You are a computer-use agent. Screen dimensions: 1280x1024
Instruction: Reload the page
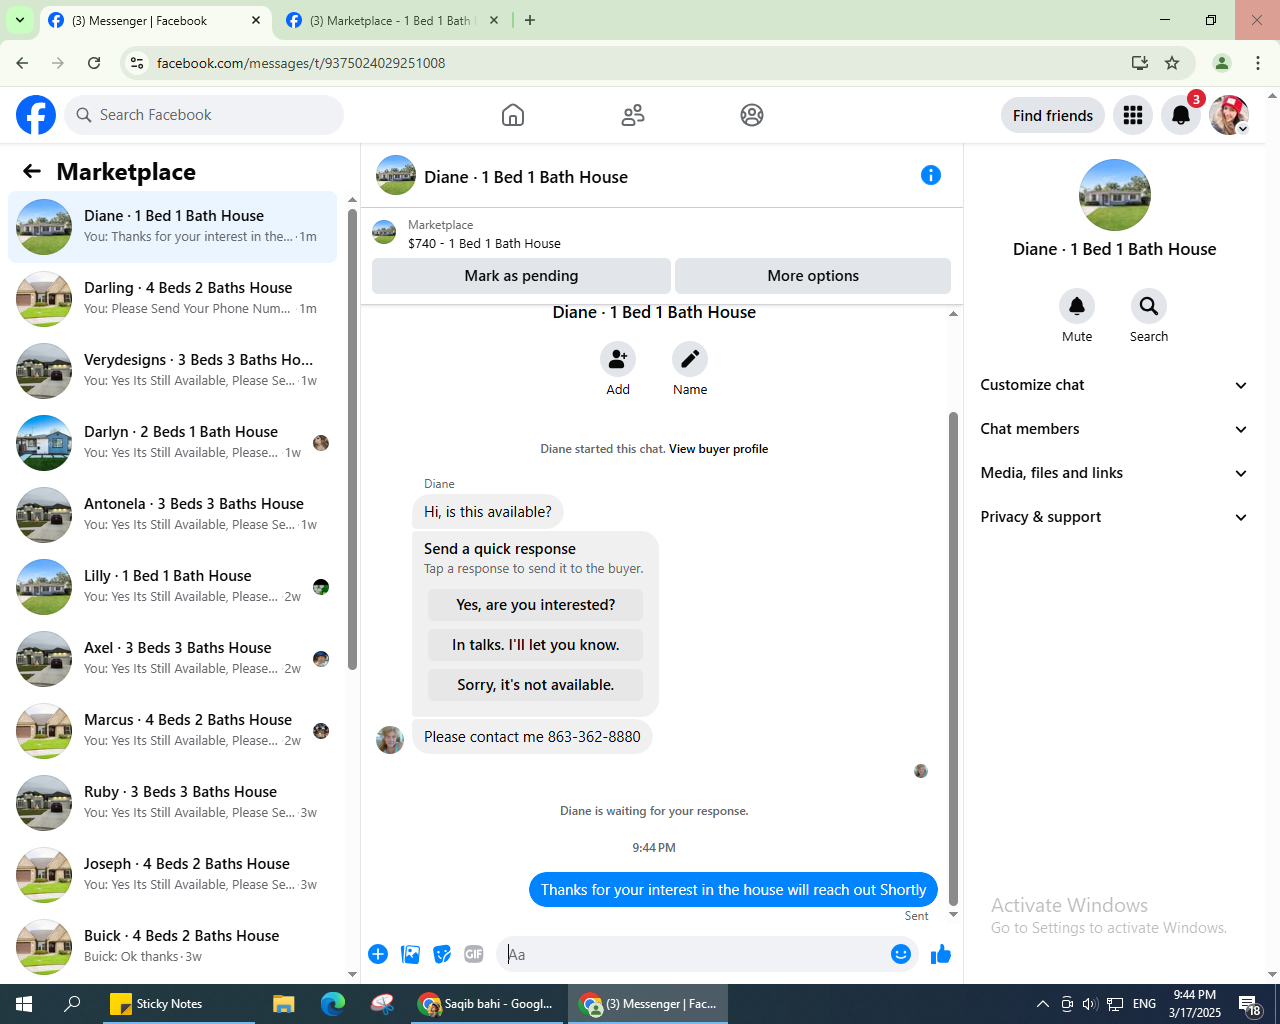(94, 63)
